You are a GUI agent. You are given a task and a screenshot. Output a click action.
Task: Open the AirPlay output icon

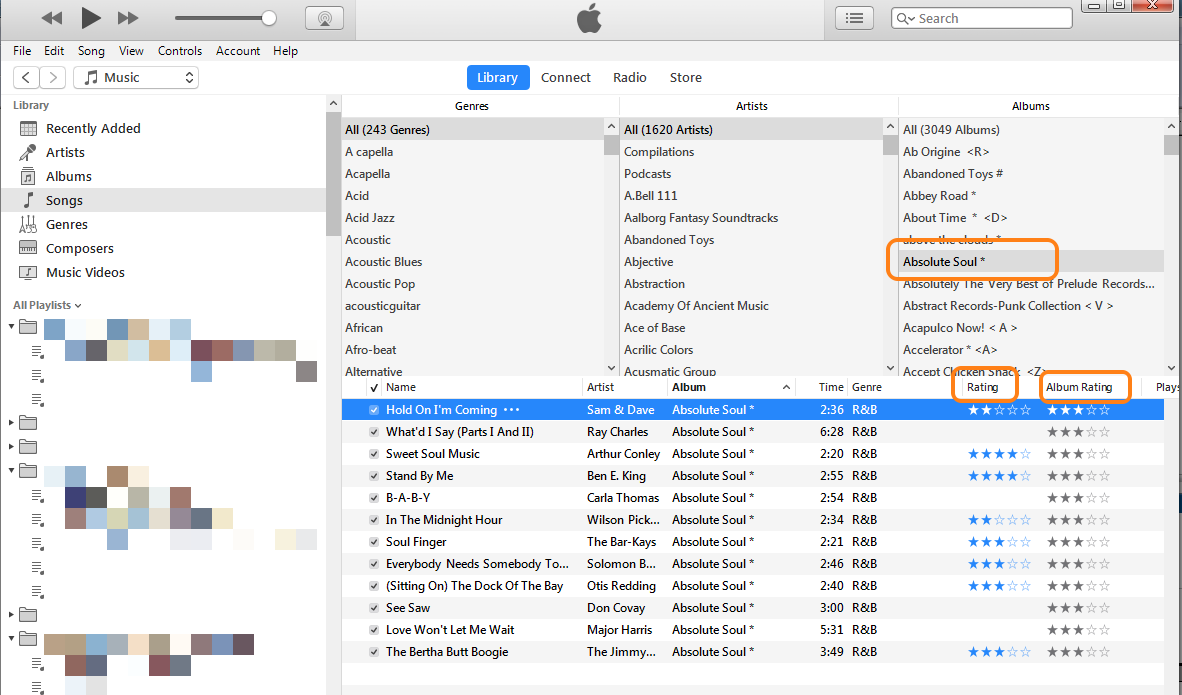tap(325, 18)
